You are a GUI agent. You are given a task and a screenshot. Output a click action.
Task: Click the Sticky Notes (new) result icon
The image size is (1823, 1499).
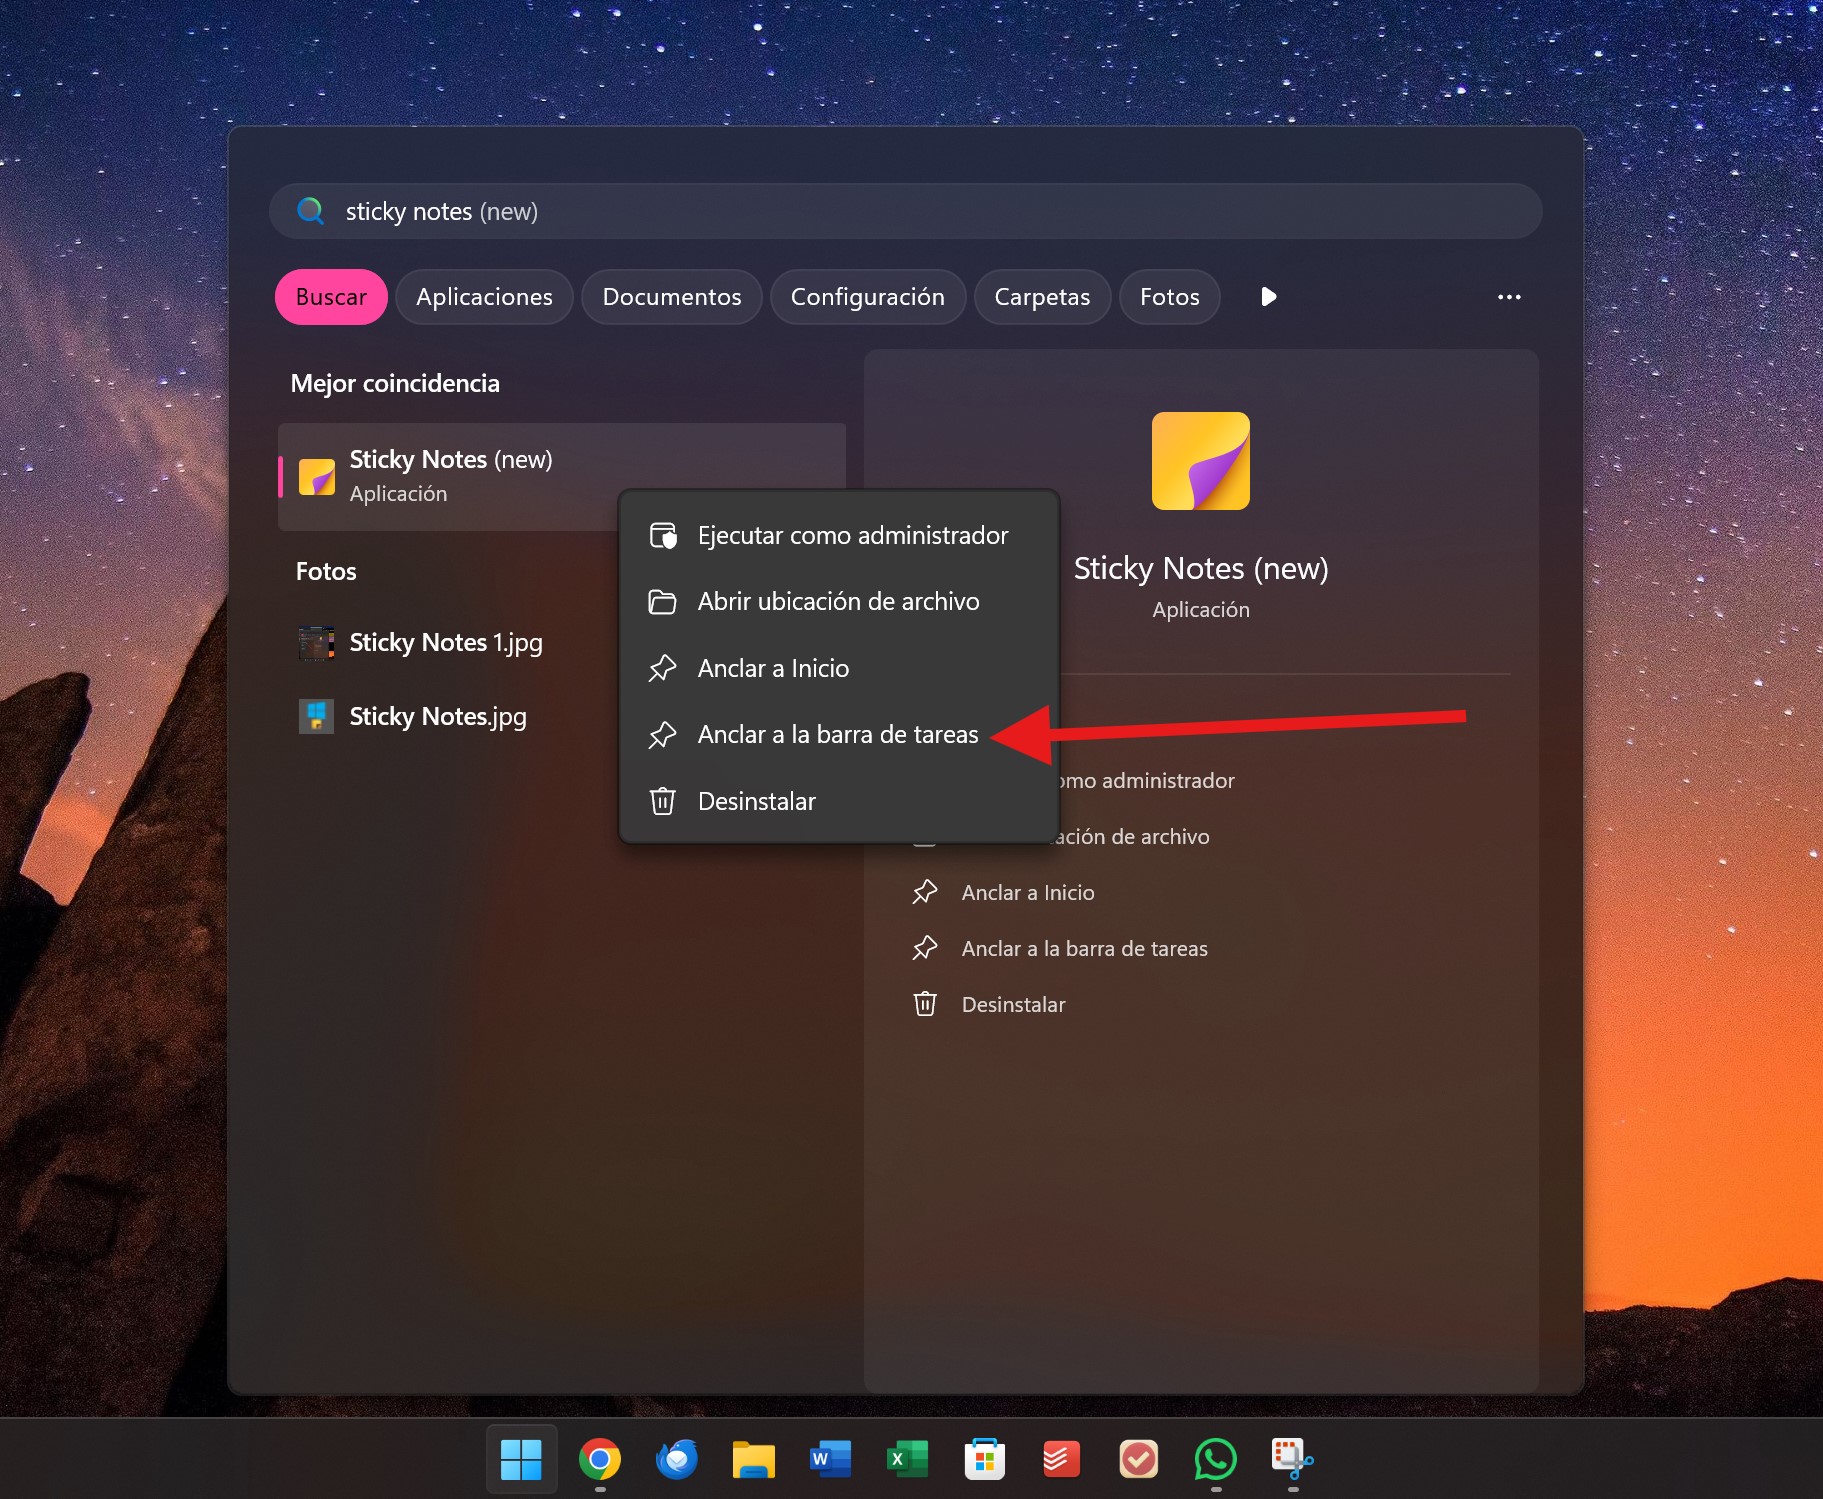(x=317, y=477)
